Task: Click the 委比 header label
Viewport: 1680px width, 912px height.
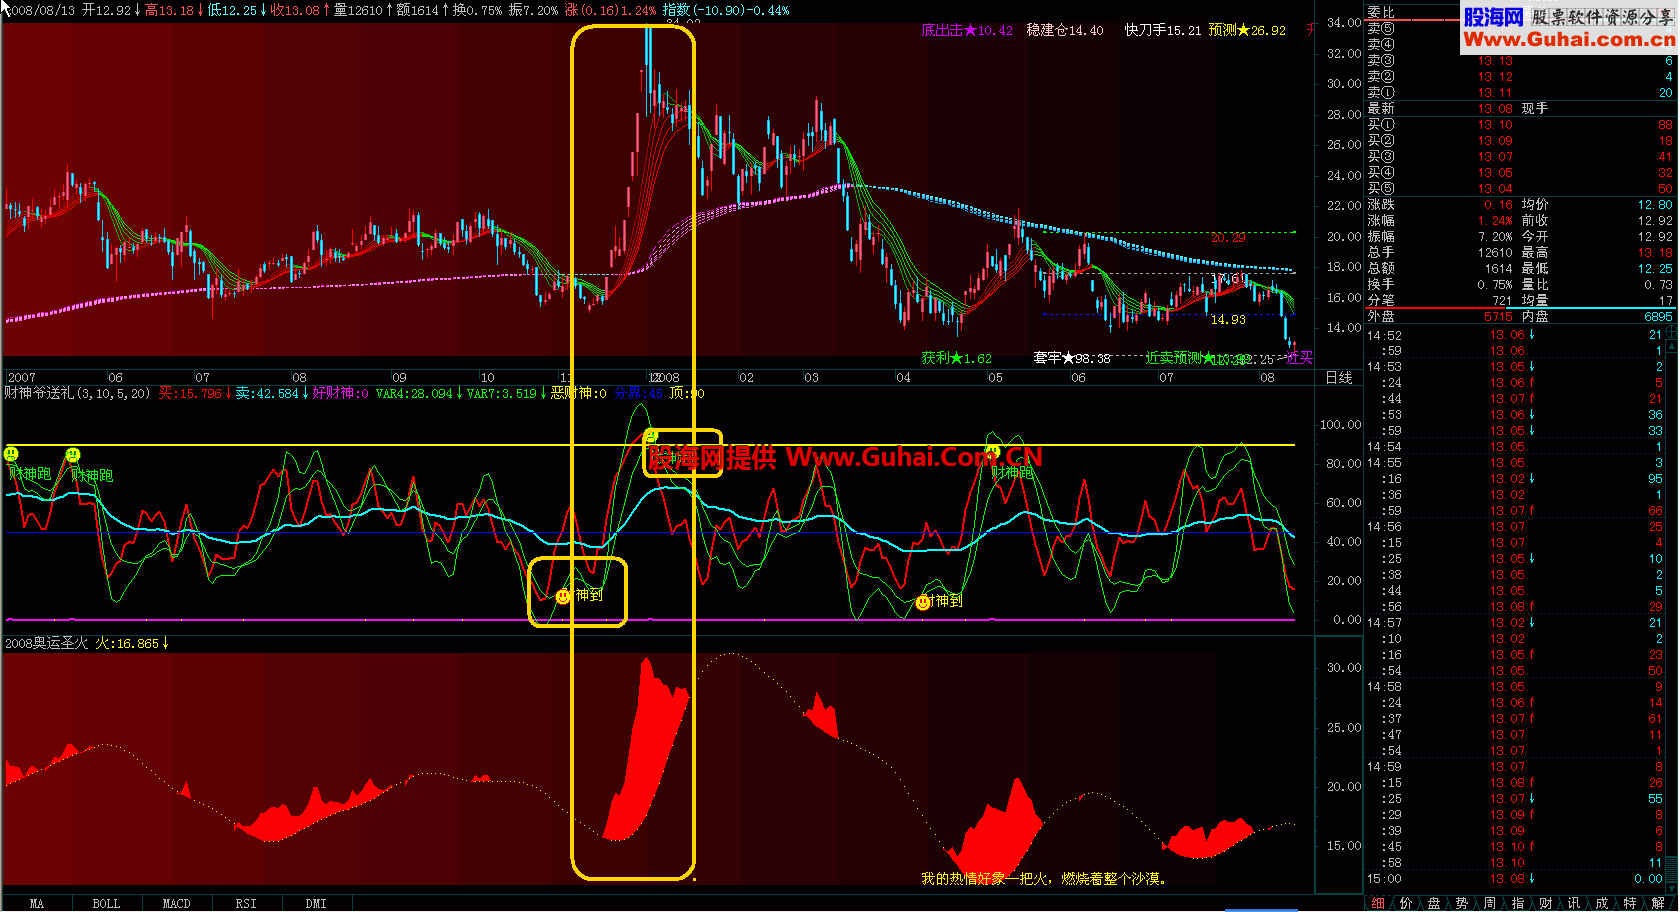Action: coord(1381,12)
